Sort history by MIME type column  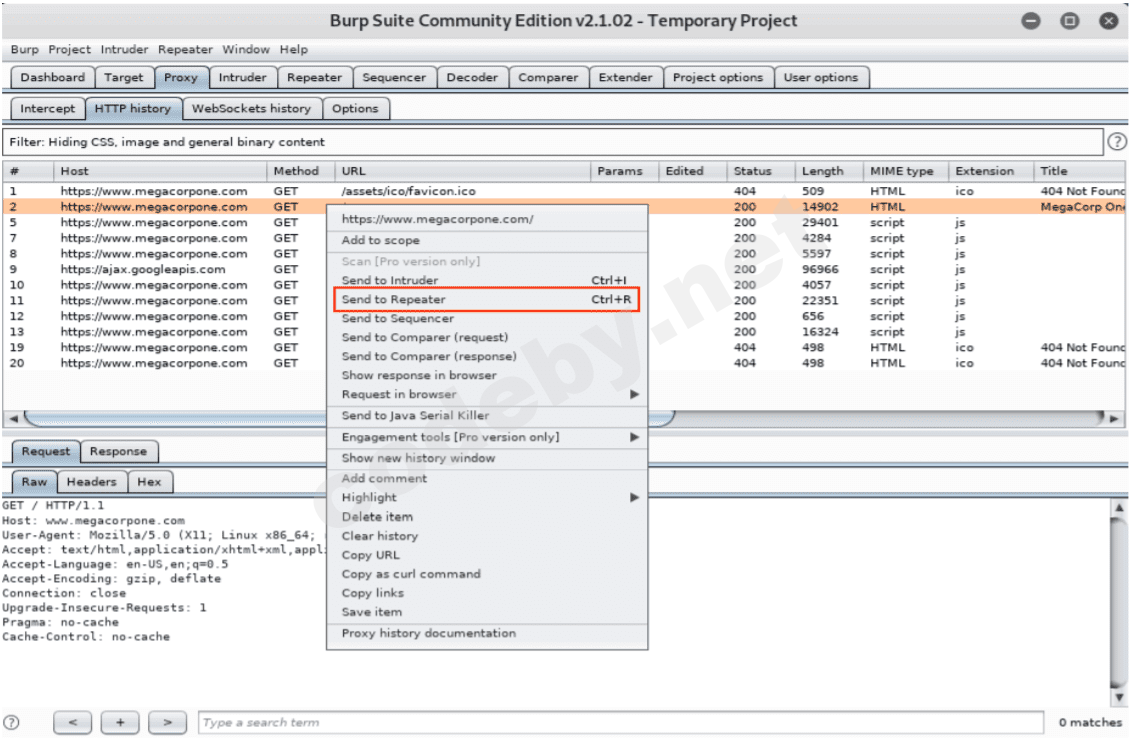coord(905,171)
